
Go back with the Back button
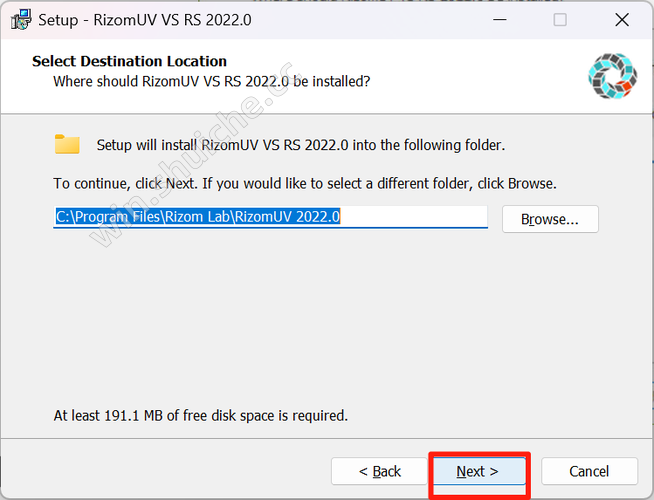pyautogui.click(x=379, y=471)
